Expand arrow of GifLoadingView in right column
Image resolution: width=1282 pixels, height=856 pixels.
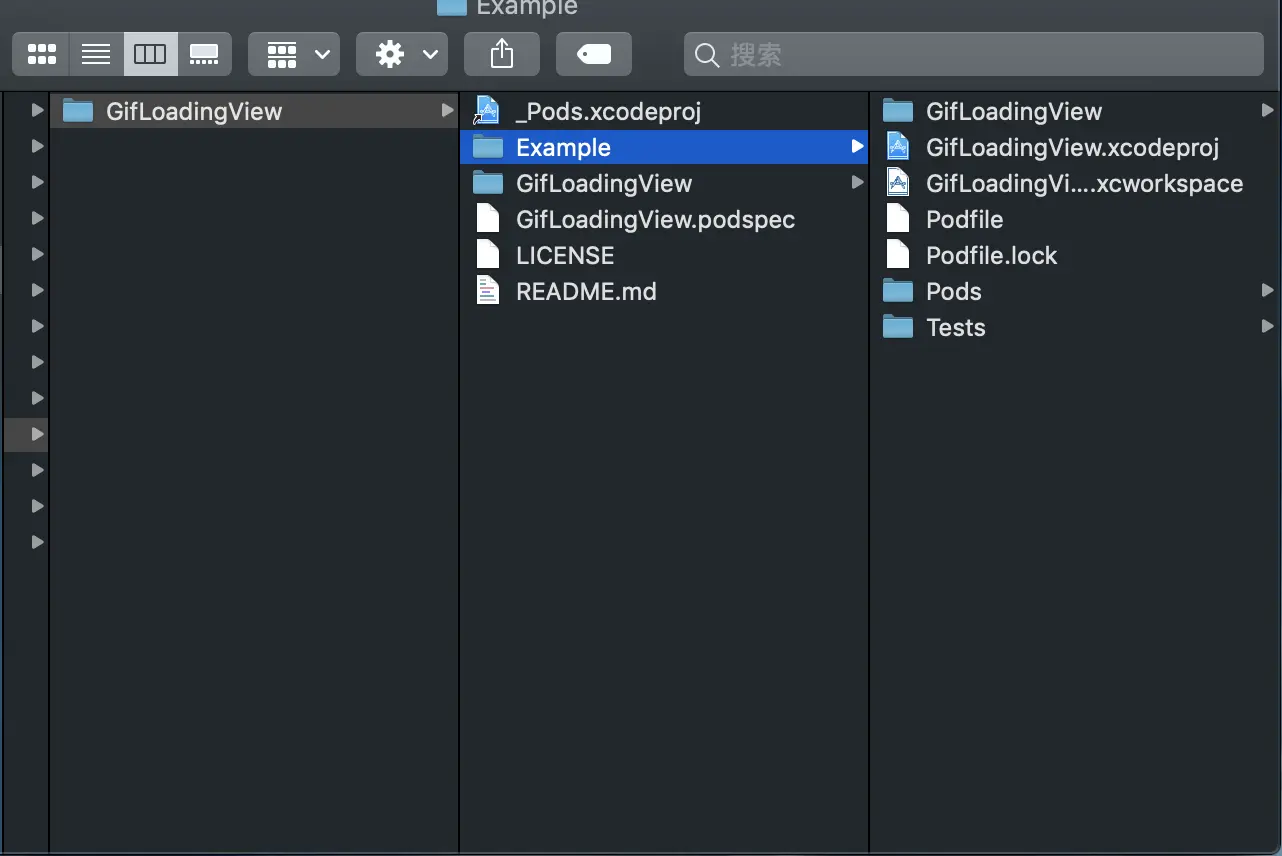1267,111
